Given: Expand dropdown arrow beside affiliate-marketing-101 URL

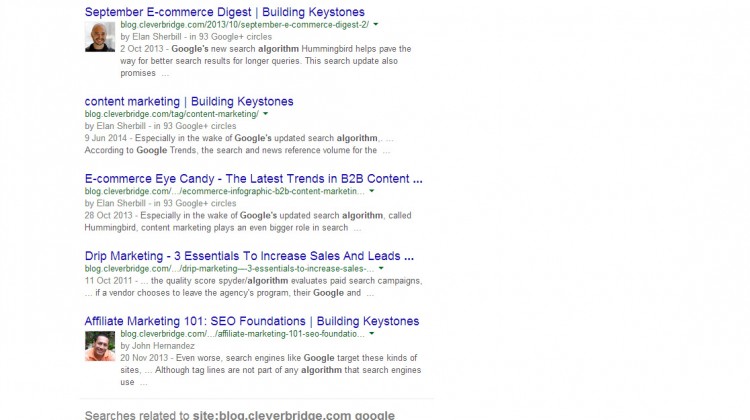Looking at the screenshot, I should coord(372,333).
